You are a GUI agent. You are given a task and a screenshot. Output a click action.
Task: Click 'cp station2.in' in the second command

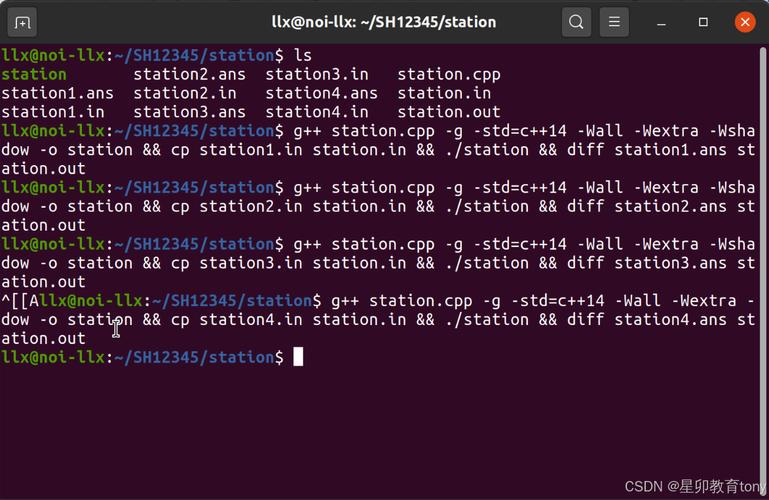coord(237,206)
